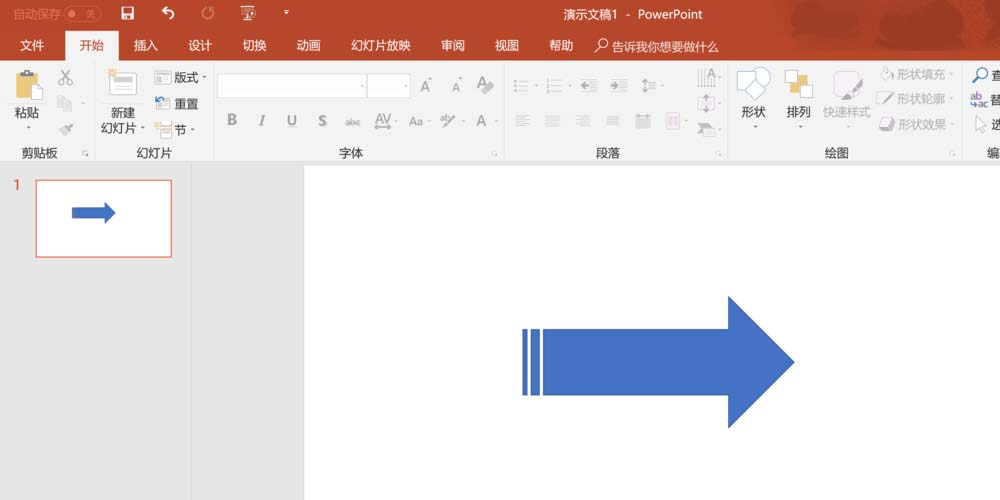Screen dimensions: 1000x500
Task: Click the Format Painter brush icon
Action: coord(66,129)
